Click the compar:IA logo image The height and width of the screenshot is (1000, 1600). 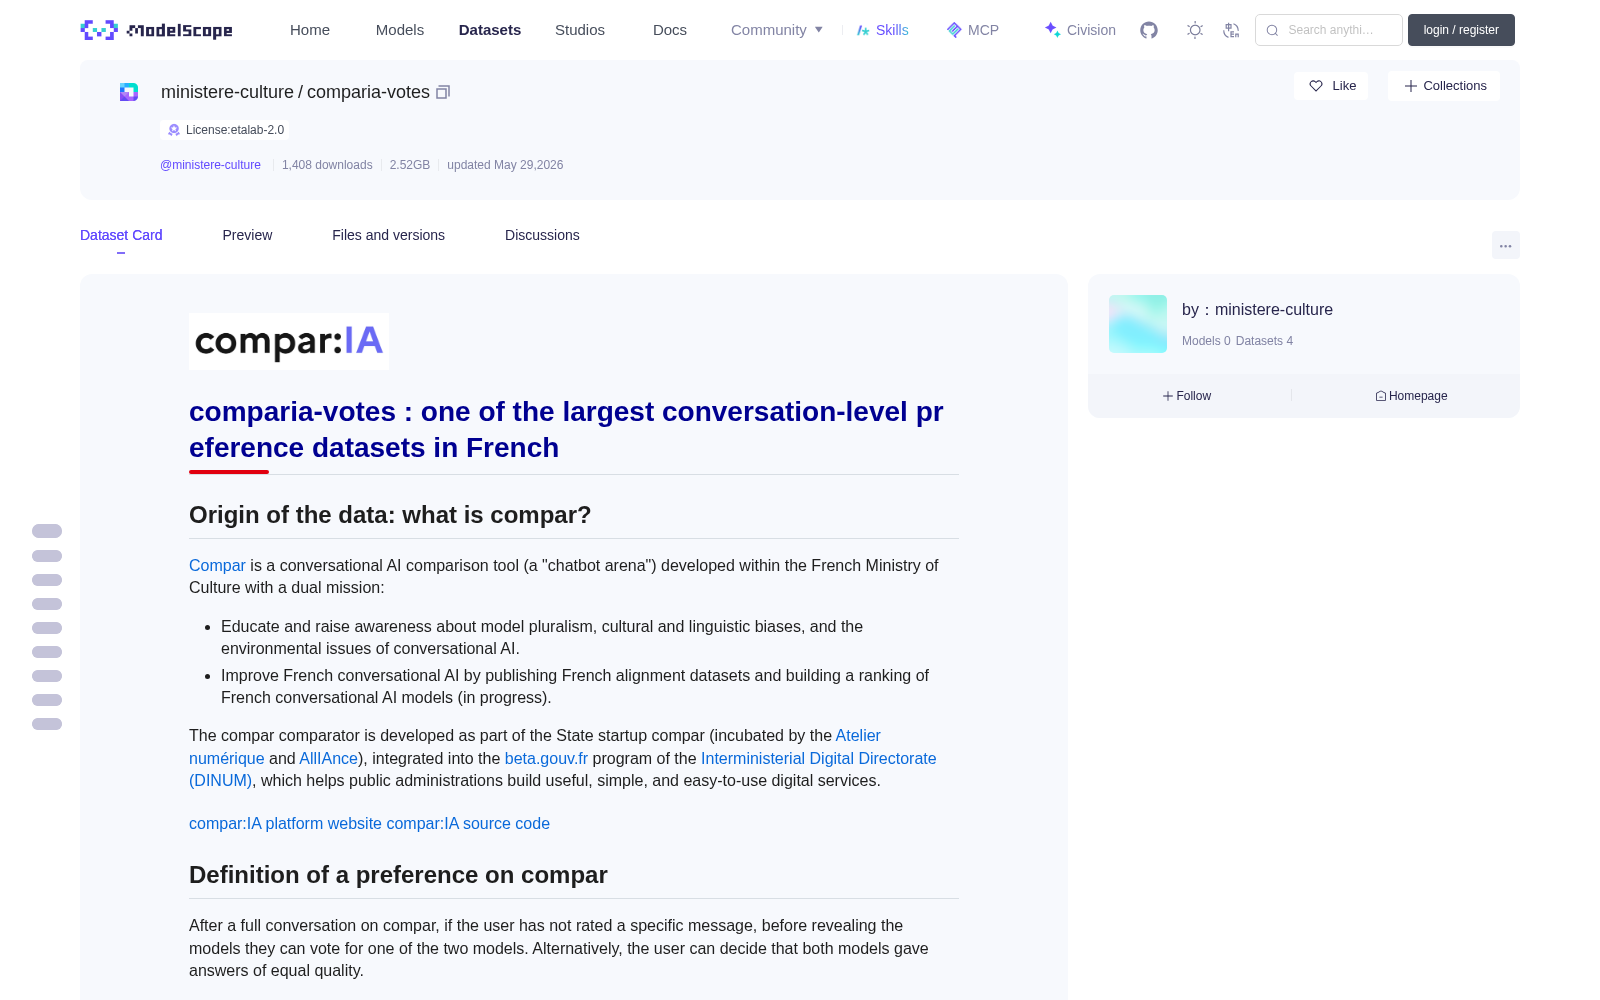289,342
